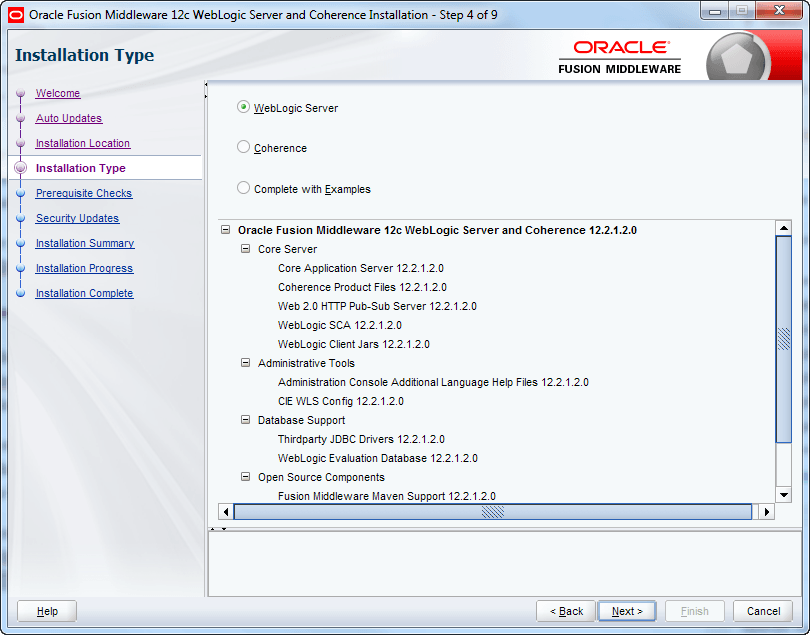Collapse the Administrative Tools node
Image resolution: width=810 pixels, height=635 pixels.
pos(246,363)
